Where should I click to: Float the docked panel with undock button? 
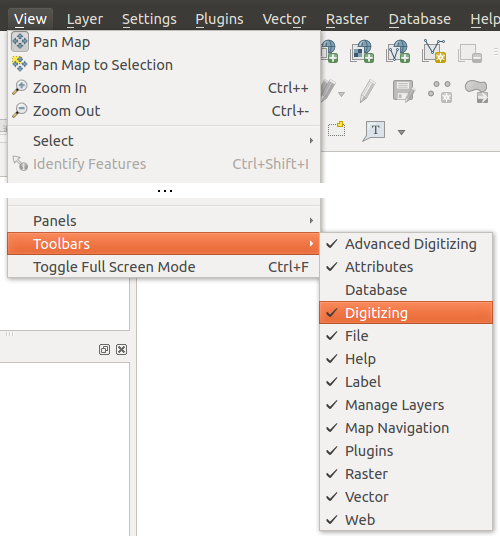point(104,350)
